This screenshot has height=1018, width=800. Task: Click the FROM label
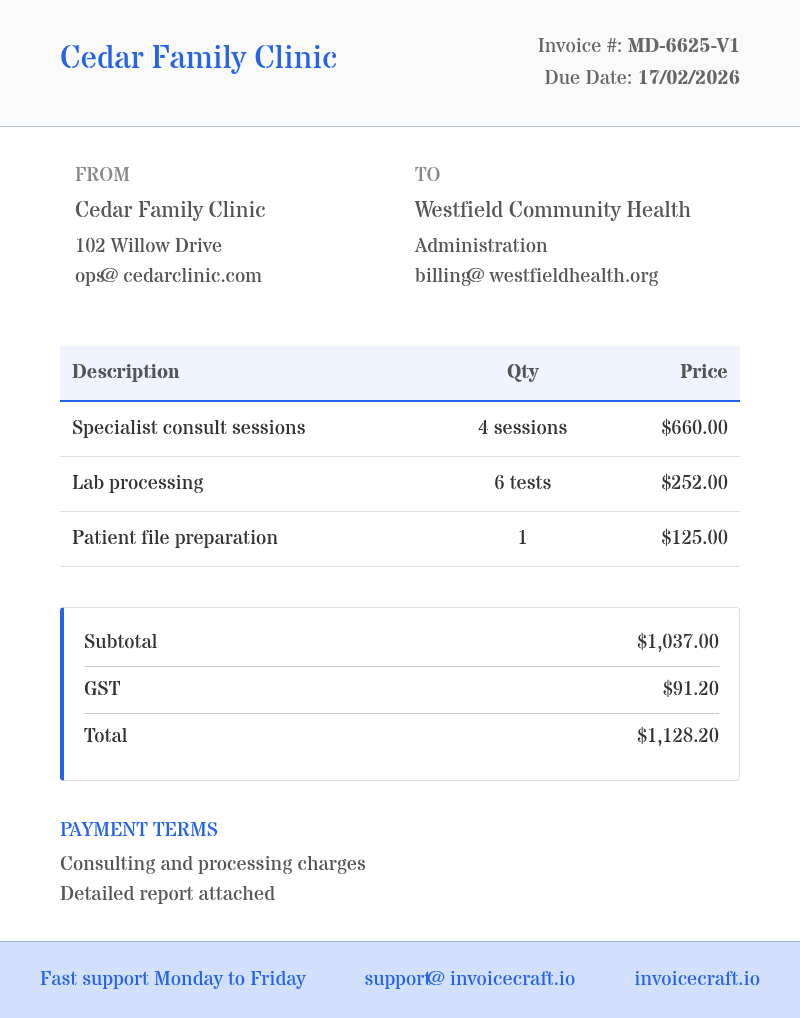coord(102,174)
